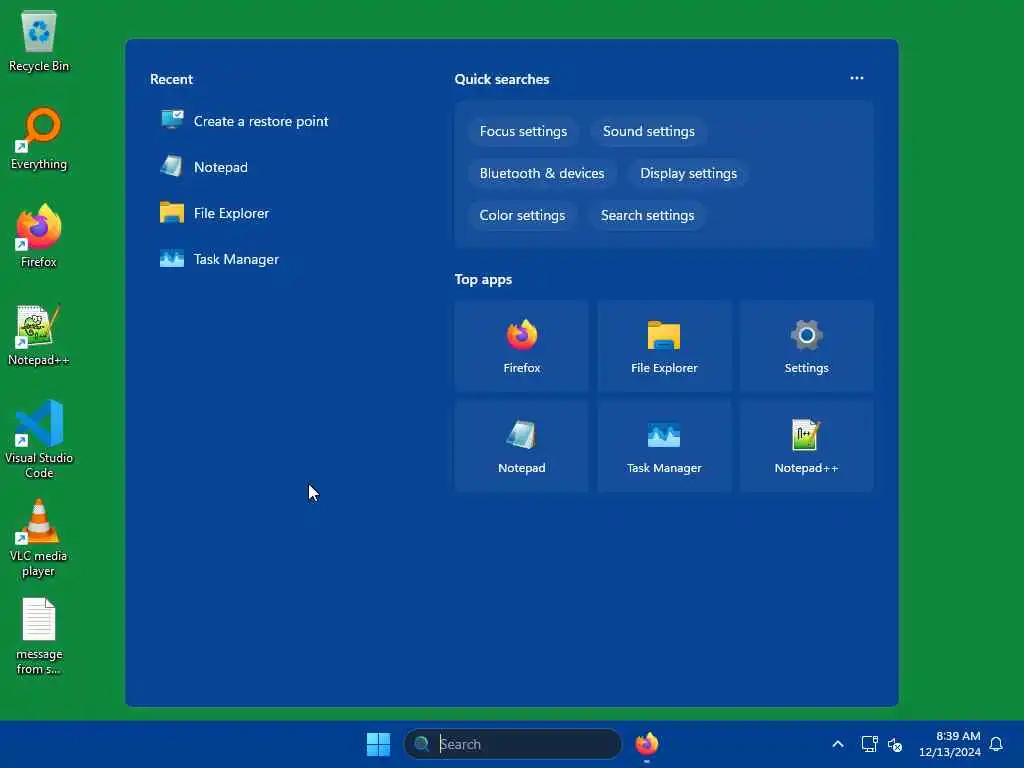Select the 'message from s...' text file
This screenshot has width=1024, height=768.
click(x=39, y=636)
